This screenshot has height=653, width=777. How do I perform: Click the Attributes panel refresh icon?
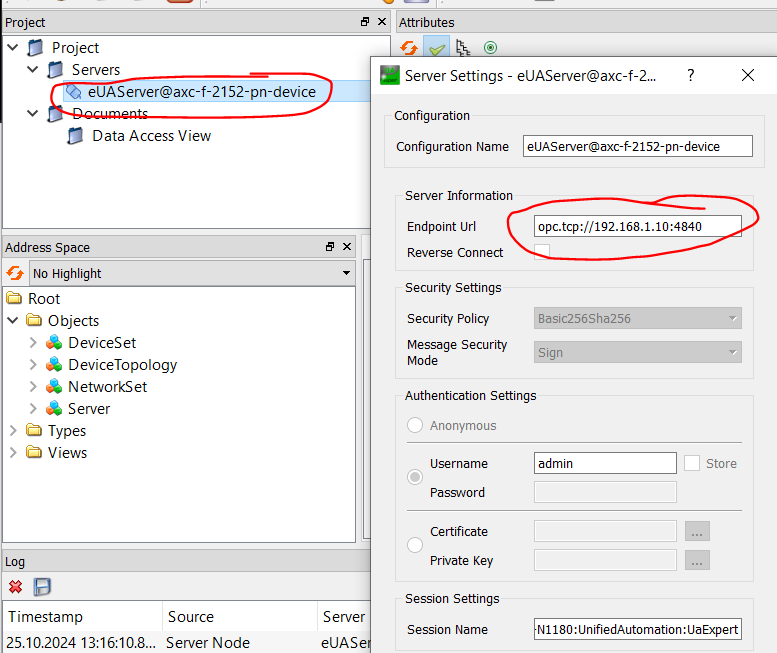(408, 47)
